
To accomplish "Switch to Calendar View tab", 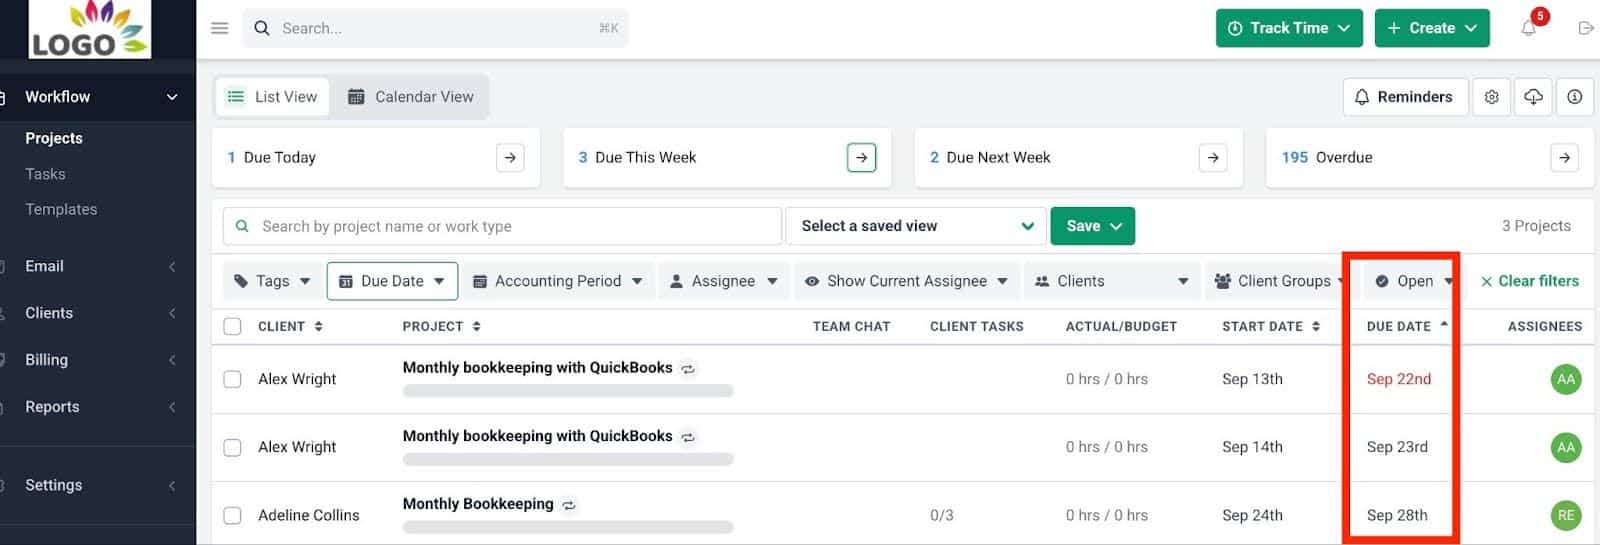I will click(x=411, y=97).
